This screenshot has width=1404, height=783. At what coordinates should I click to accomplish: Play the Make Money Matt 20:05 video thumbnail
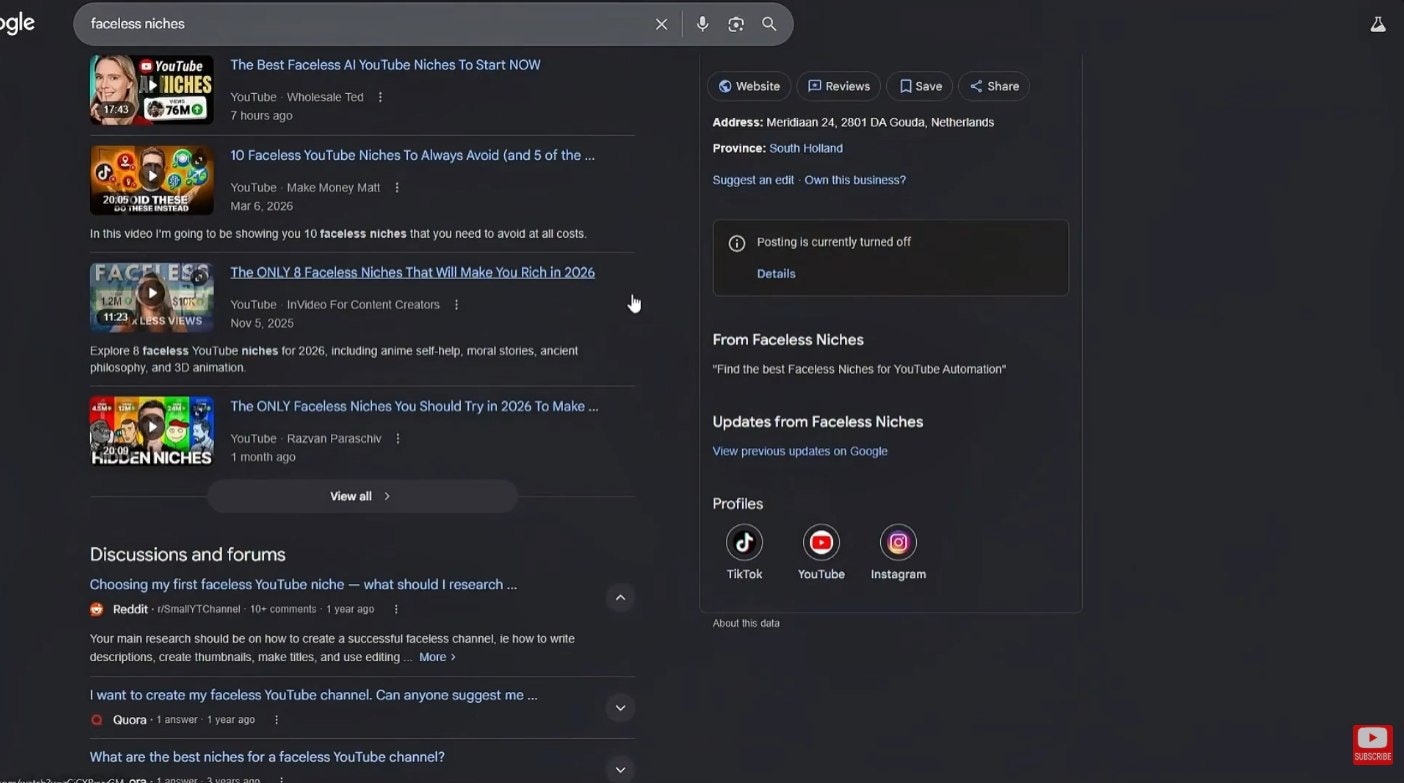click(152, 180)
